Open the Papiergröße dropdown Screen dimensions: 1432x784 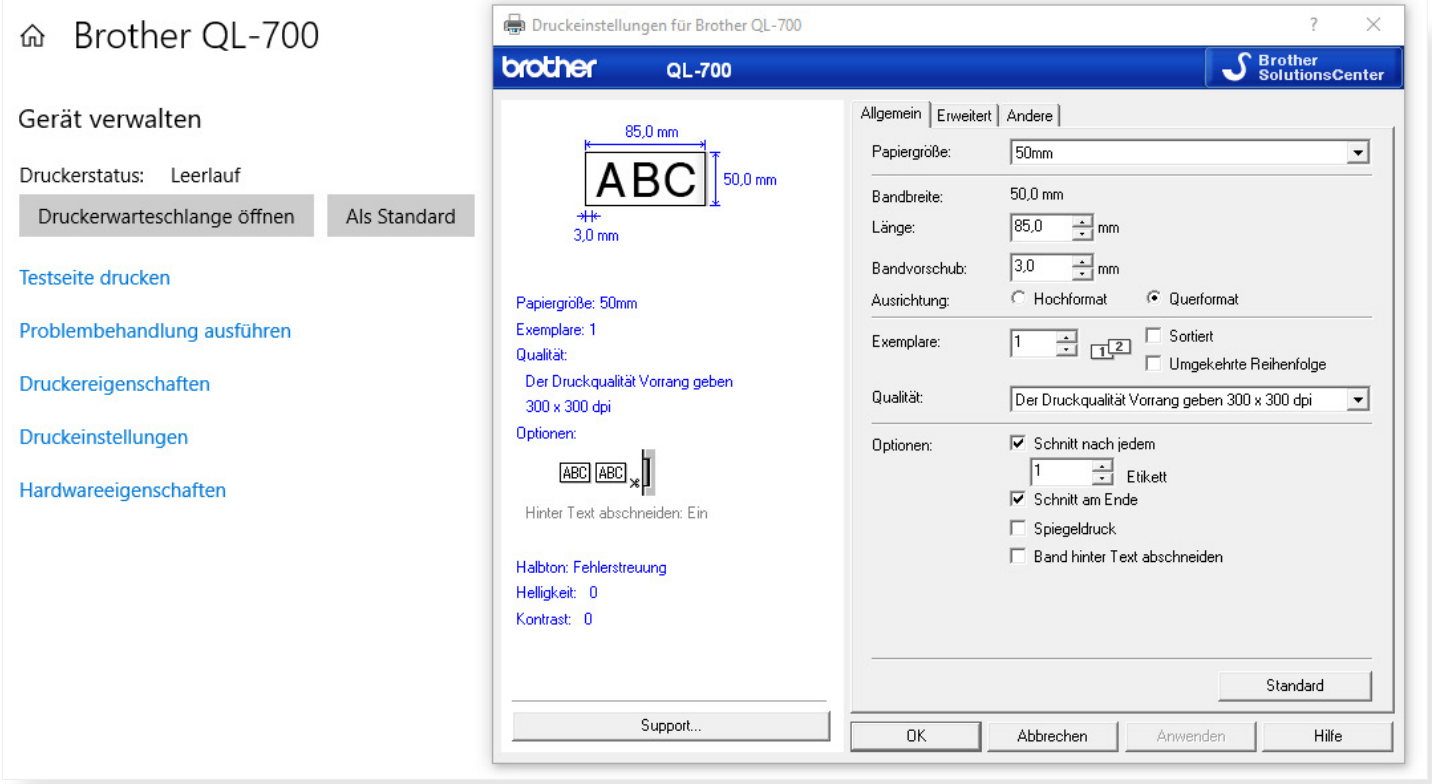pos(1357,153)
